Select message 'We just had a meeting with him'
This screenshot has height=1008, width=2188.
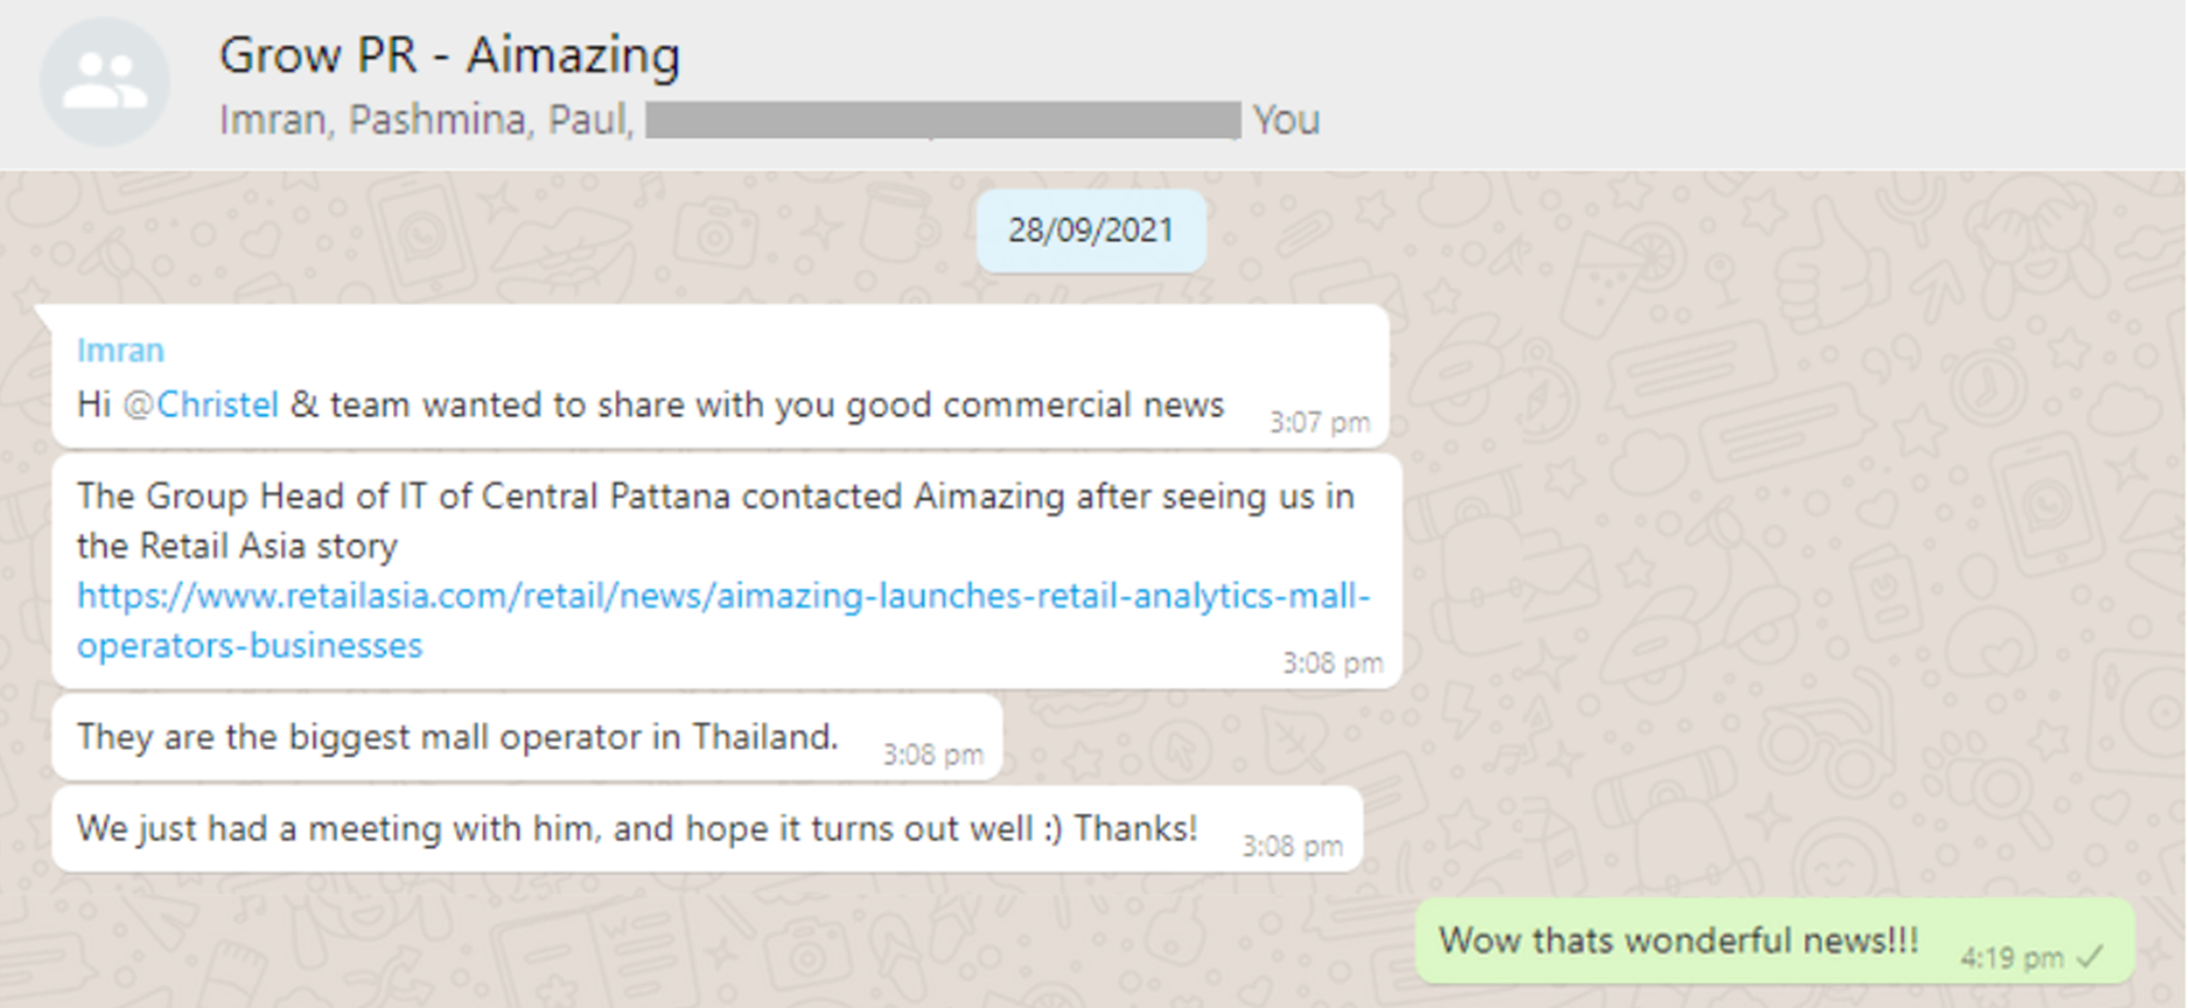pos(707,829)
